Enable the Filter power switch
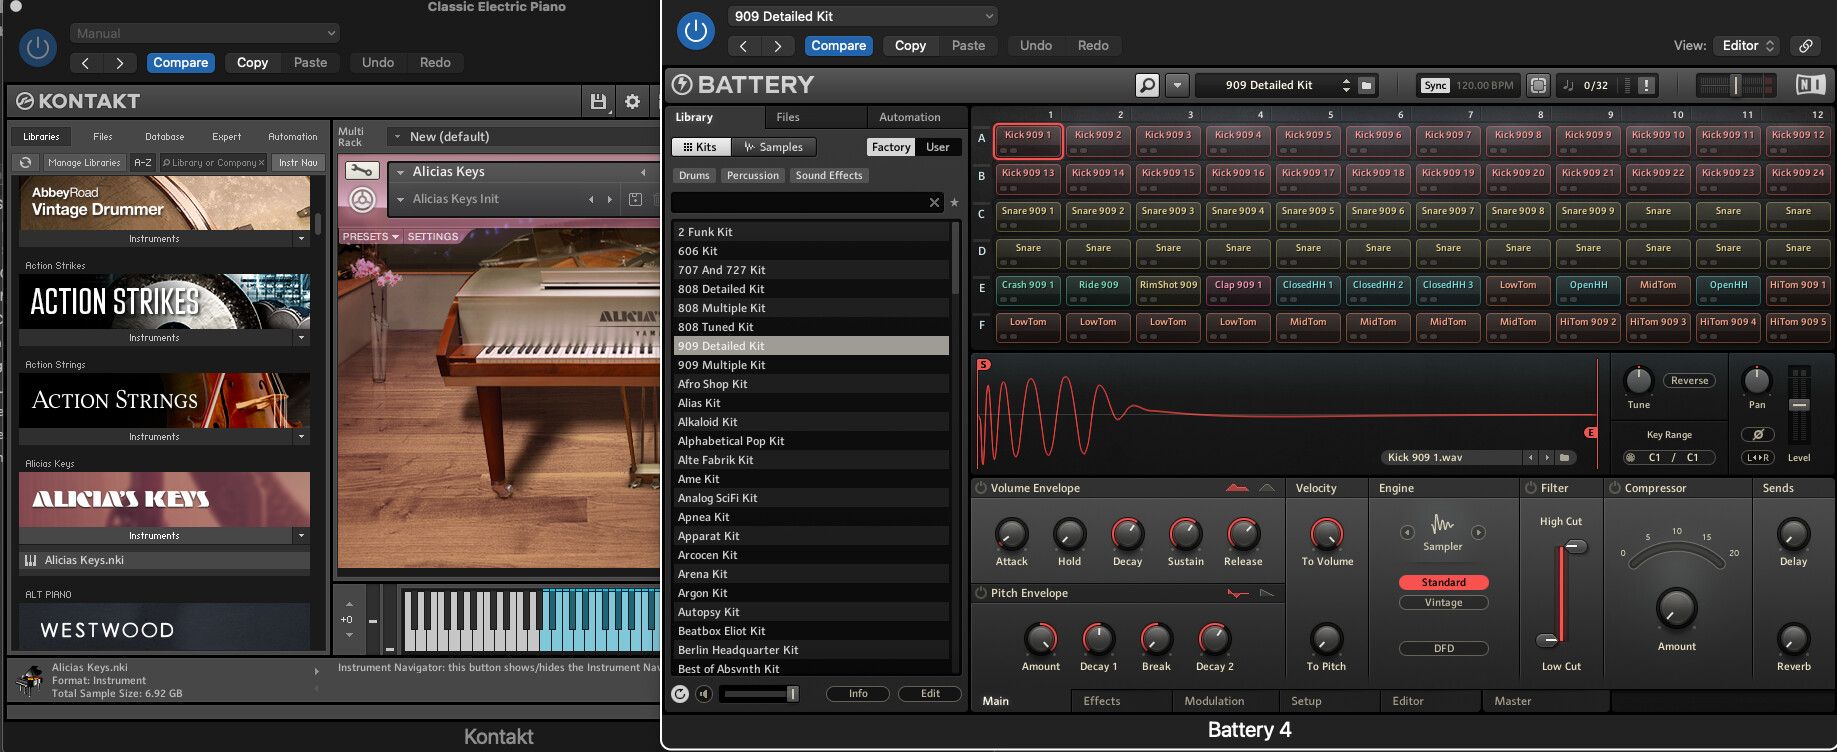Viewport: 1837px width, 752px height. pos(1530,488)
